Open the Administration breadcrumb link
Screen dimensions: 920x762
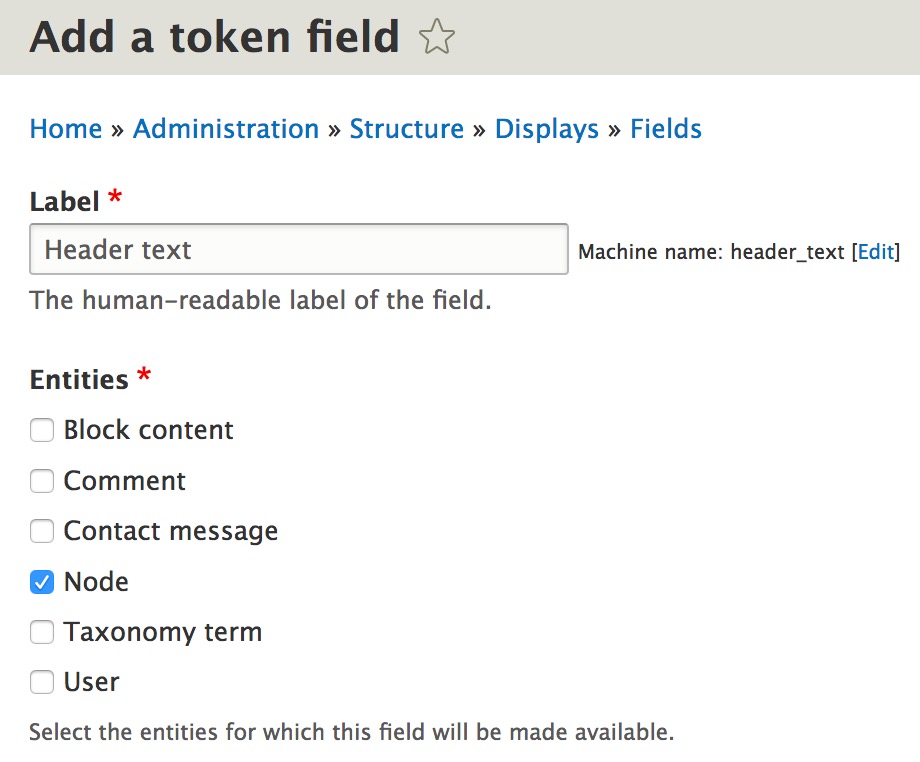click(x=226, y=129)
